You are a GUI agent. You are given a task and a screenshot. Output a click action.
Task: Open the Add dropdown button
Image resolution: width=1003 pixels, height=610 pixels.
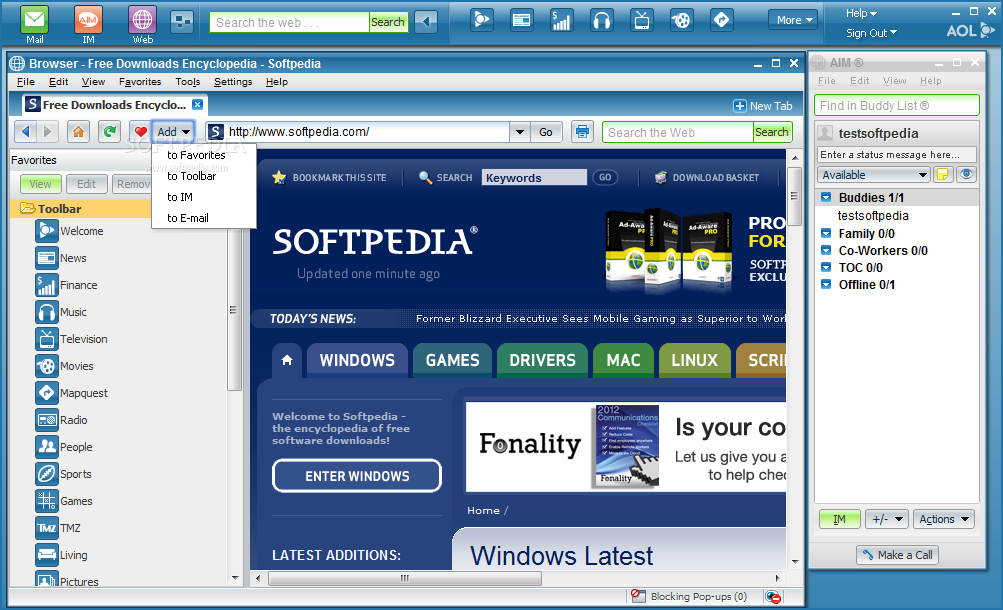click(x=173, y=132)
